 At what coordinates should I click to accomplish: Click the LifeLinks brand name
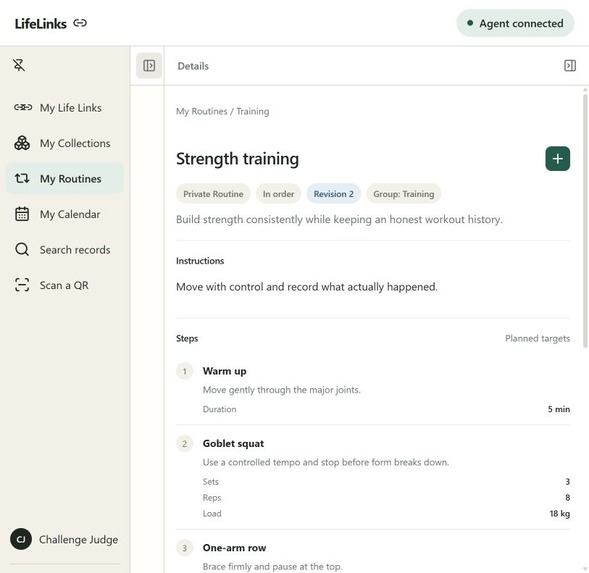tap(41, 24)
